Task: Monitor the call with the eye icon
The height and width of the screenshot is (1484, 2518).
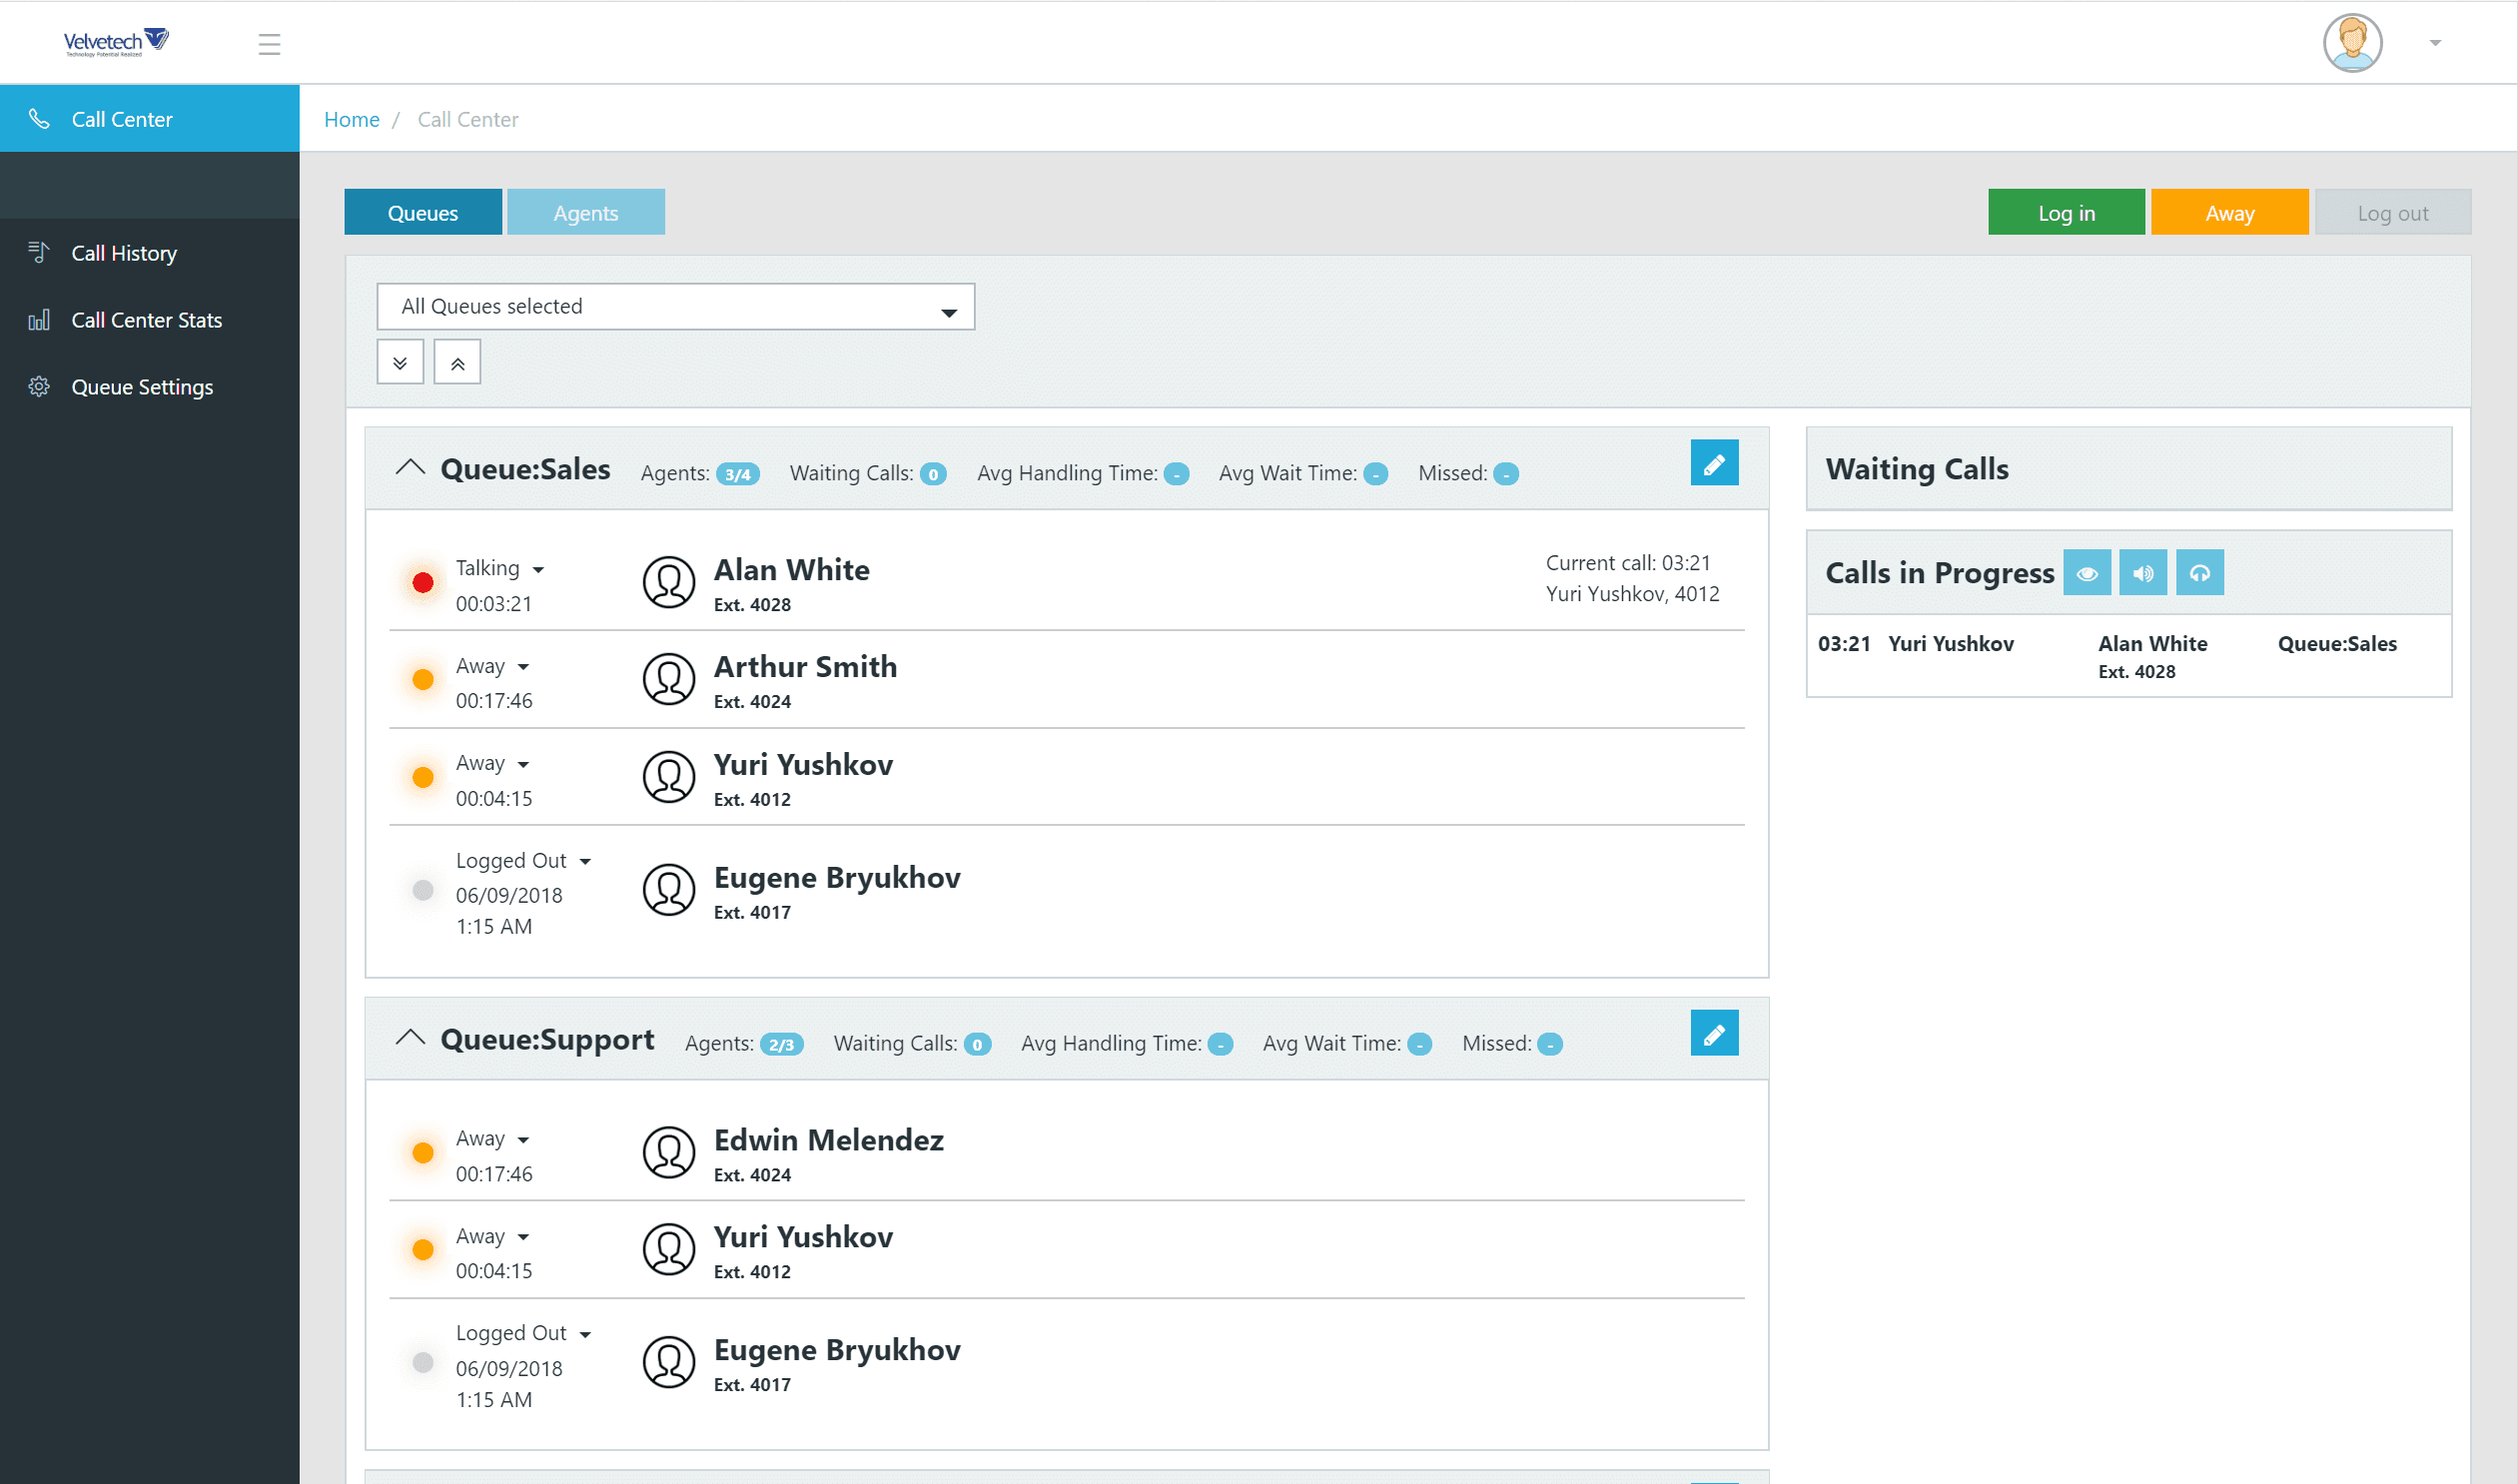Action: (x=2087, y=572)
